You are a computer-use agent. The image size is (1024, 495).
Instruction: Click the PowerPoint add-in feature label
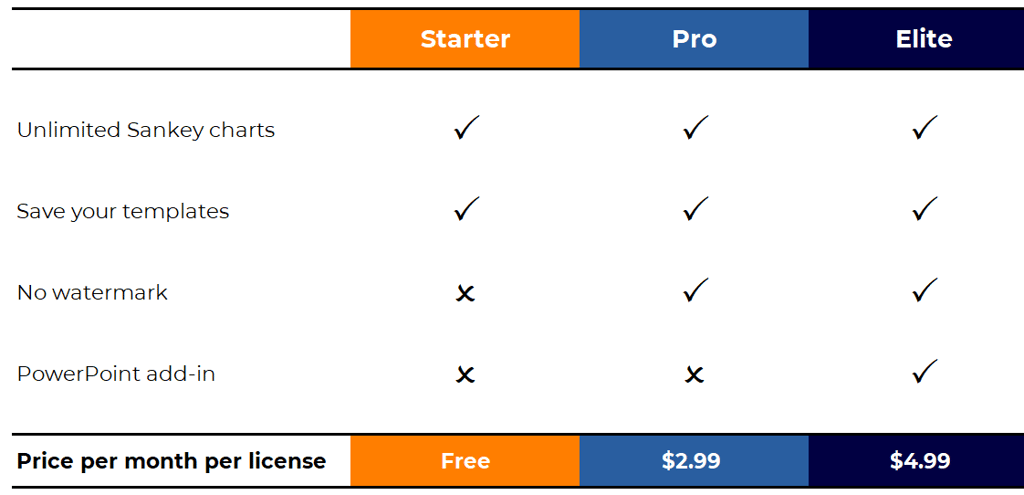(116, 374)
